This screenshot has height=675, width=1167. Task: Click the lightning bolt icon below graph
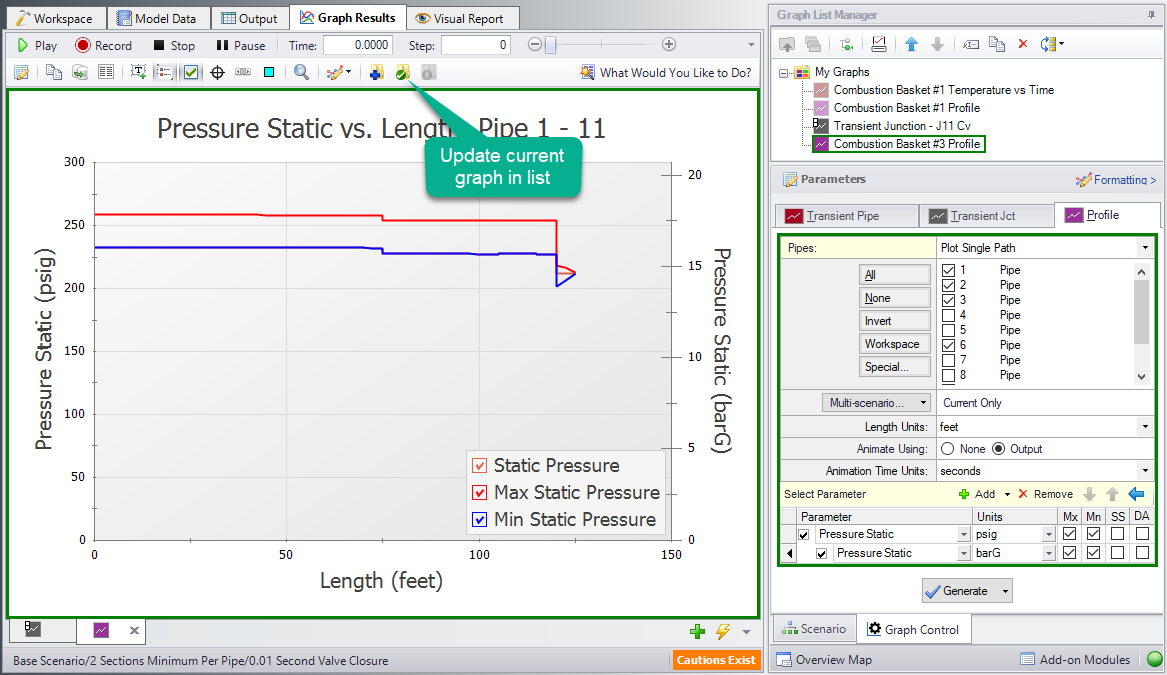(x=723, y=631)
